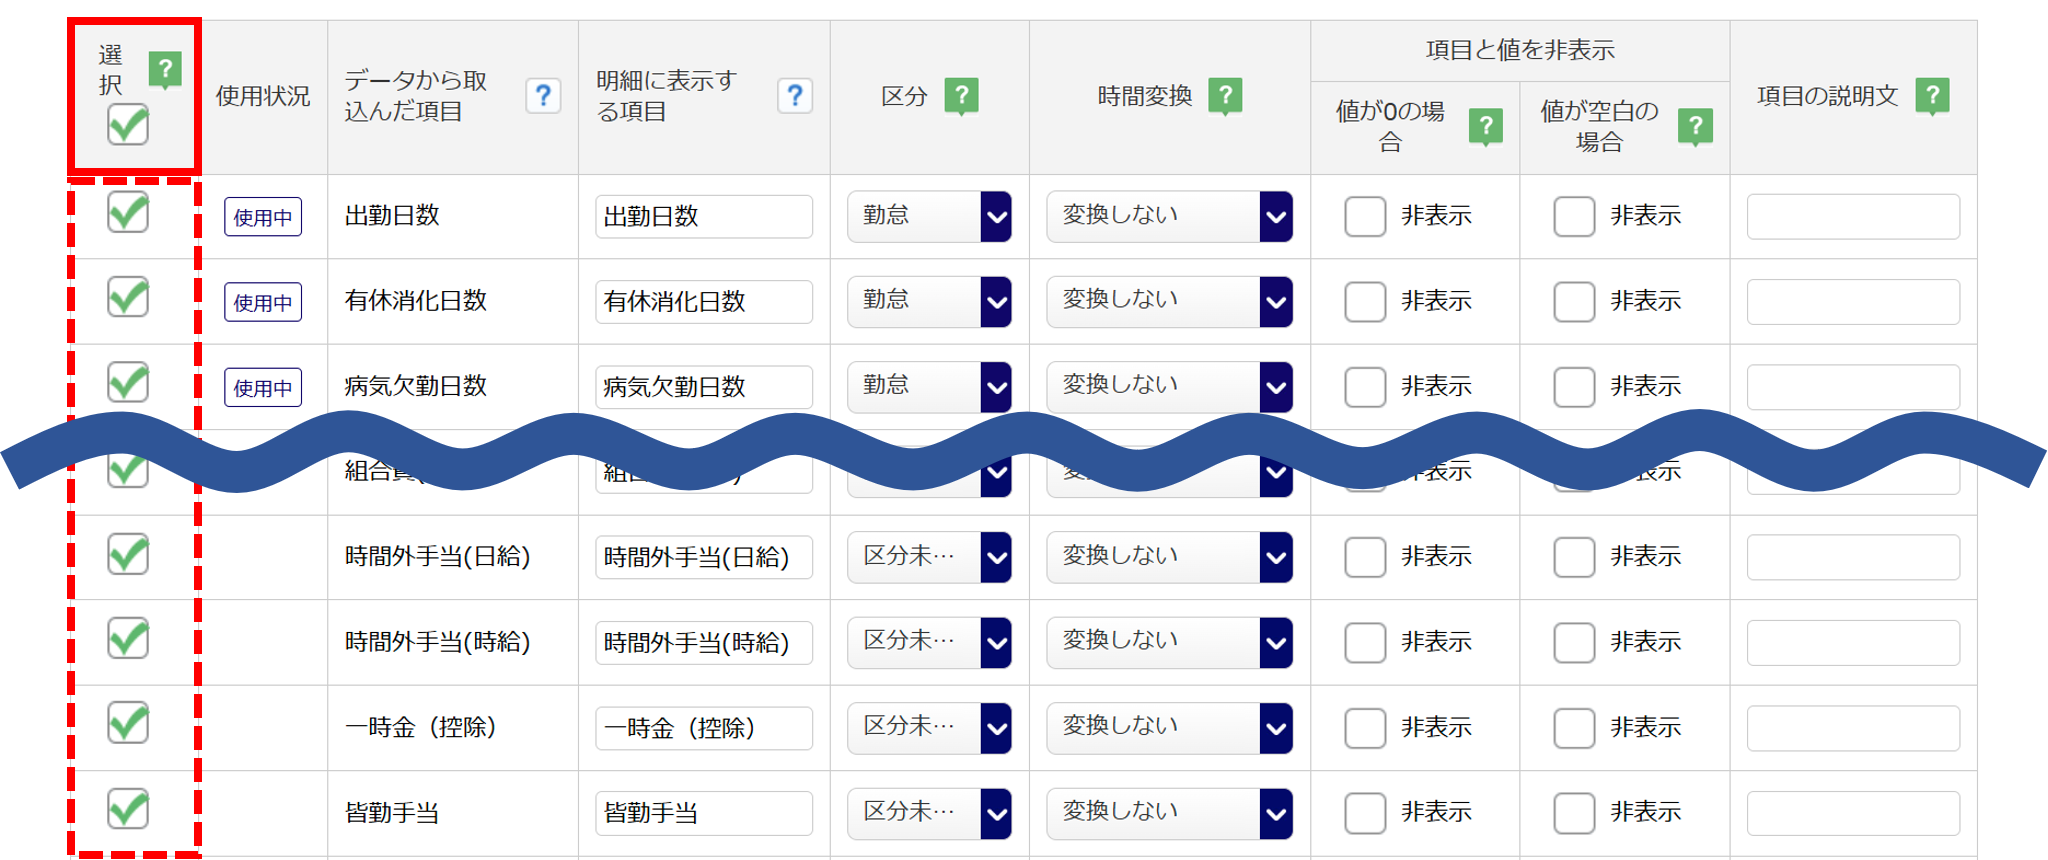Viewport: 2048px width, 860px height.
Task: Open help for 選択 column
Action: coord(165,70)
